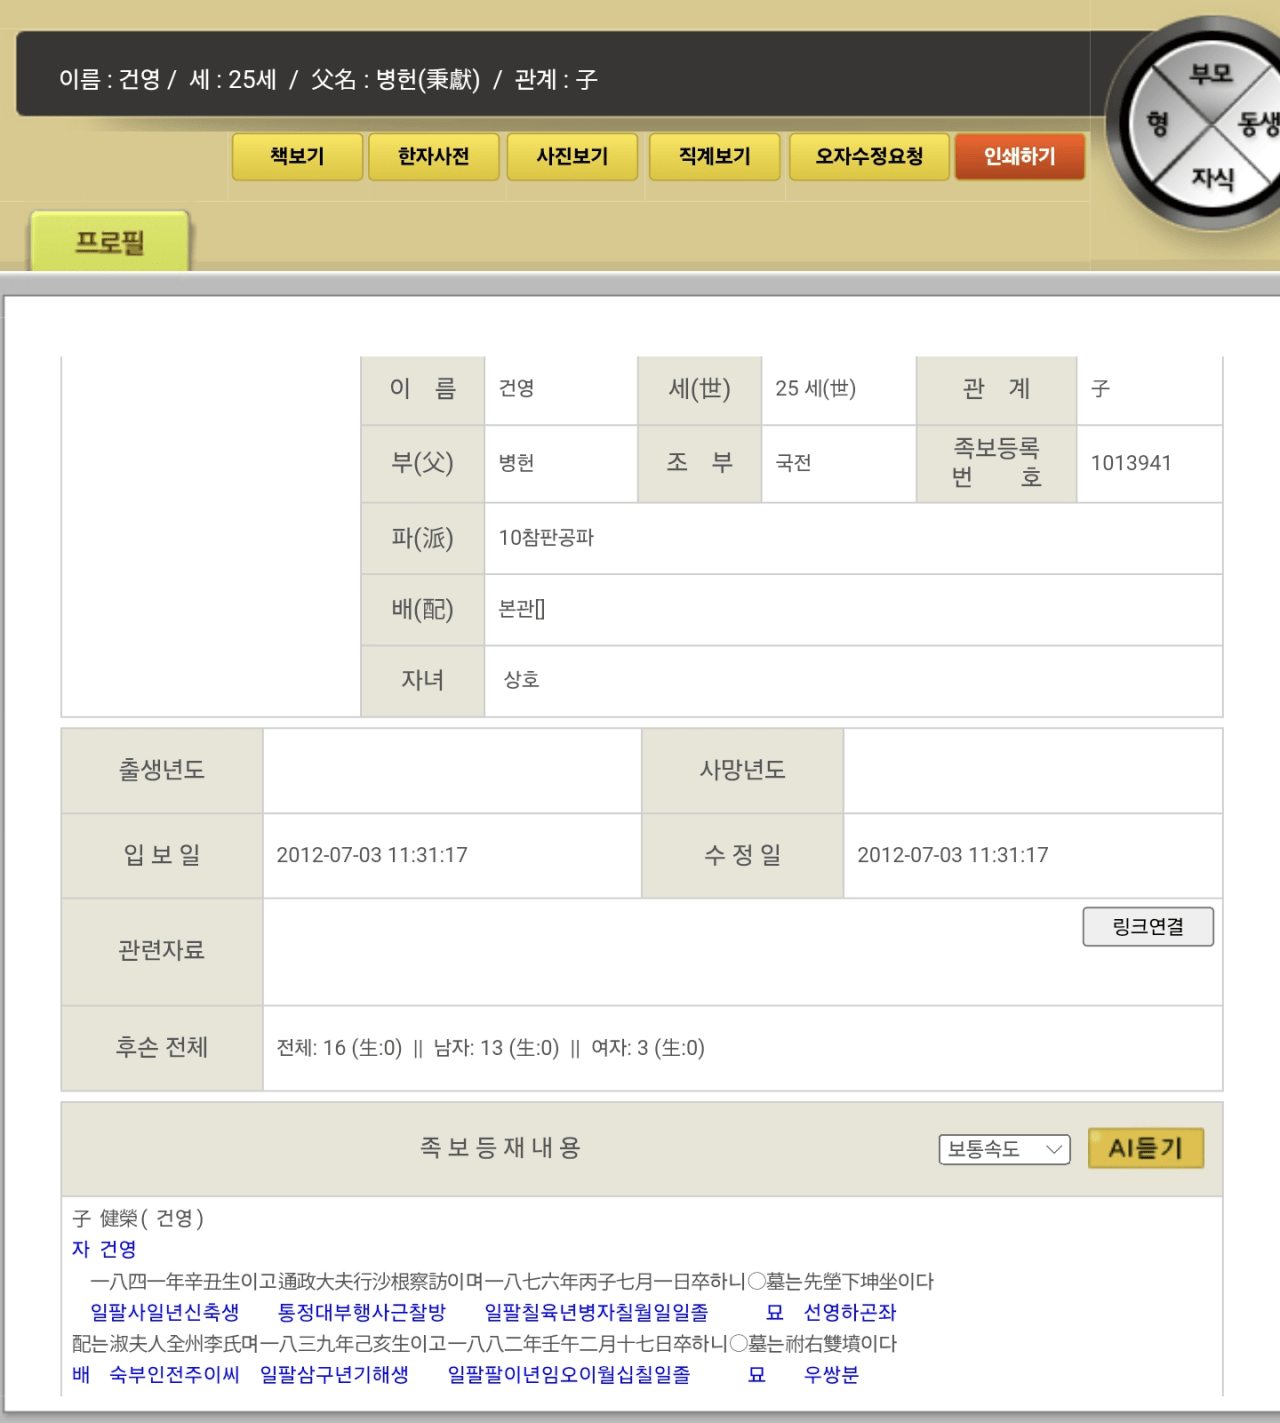Click the 족보등재내용 section heading
Viewport: 1280px width, 1423px height.
500,1148
